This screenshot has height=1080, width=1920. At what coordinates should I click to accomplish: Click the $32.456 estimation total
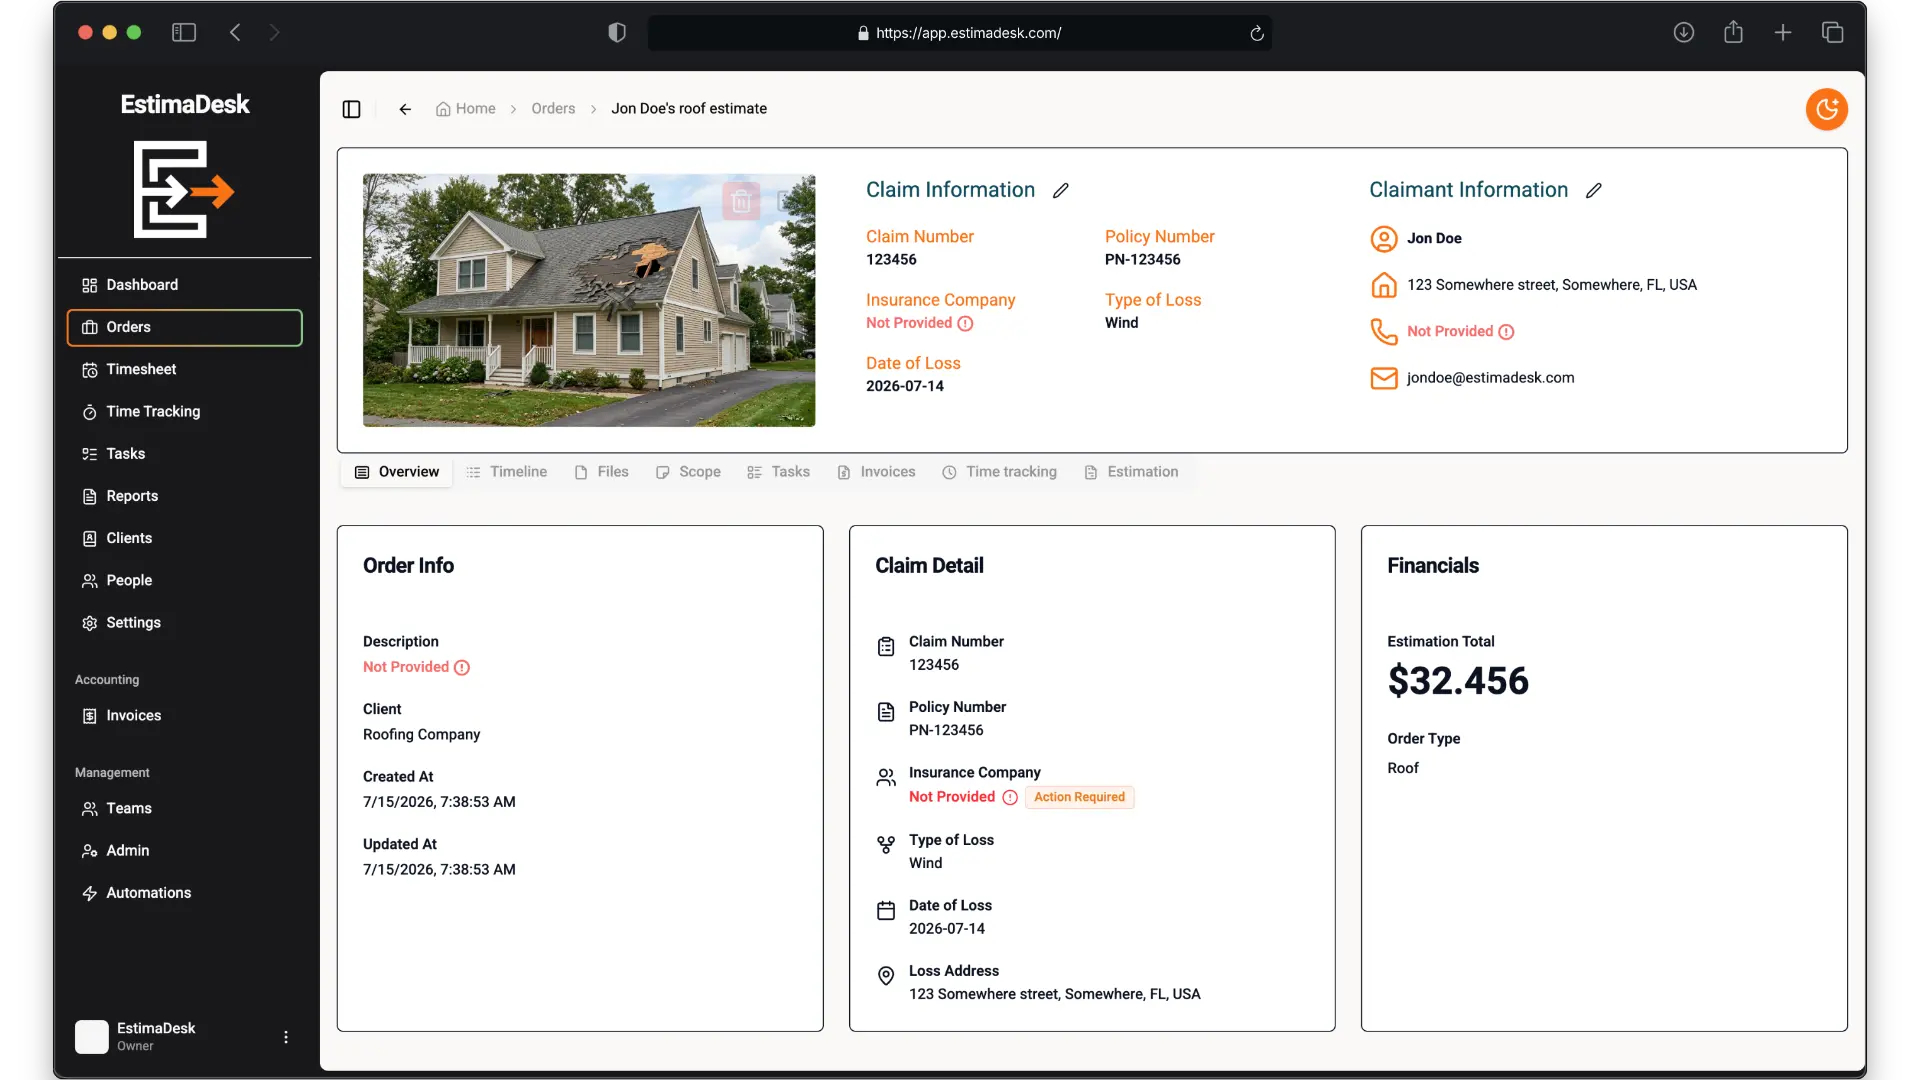tap(1458, 681)
